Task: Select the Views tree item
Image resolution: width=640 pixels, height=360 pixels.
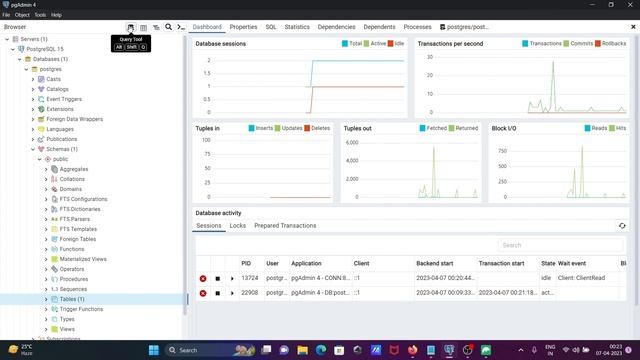Action: tap(67, 329)
